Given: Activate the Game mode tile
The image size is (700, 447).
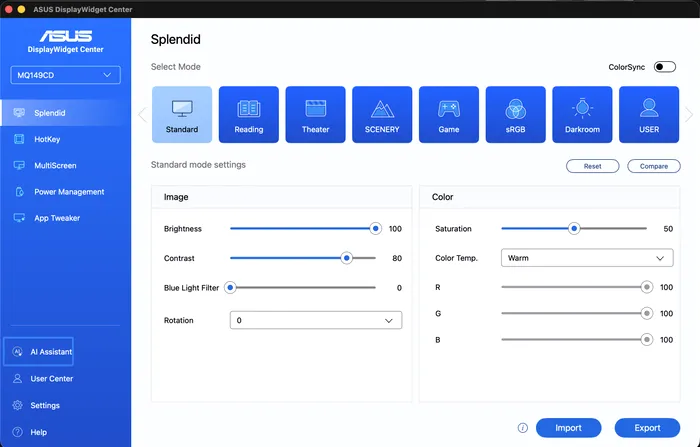Looking at the screenshot, I should click(x=449, y=115).
